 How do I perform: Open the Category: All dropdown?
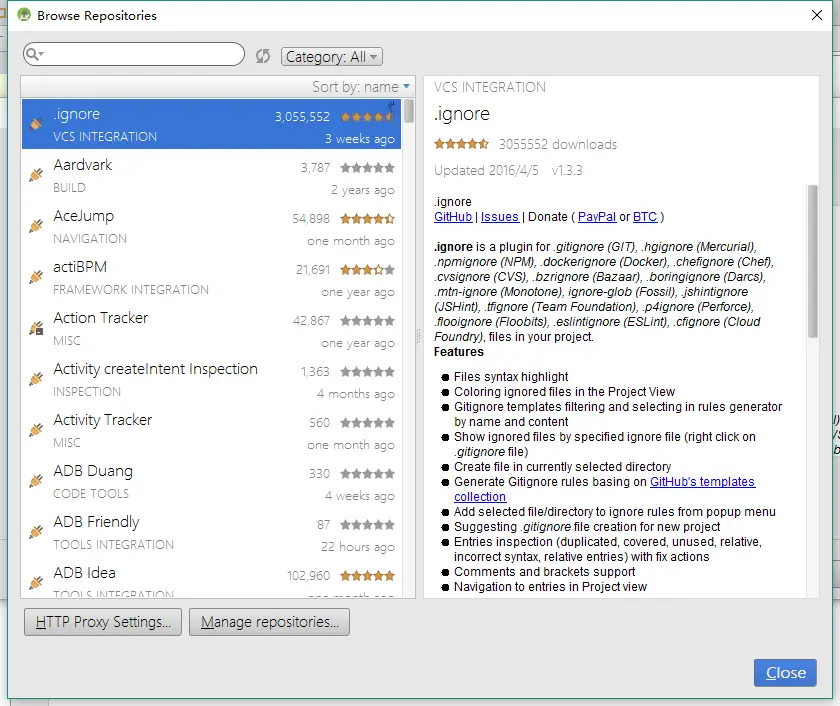click(332, 56)
